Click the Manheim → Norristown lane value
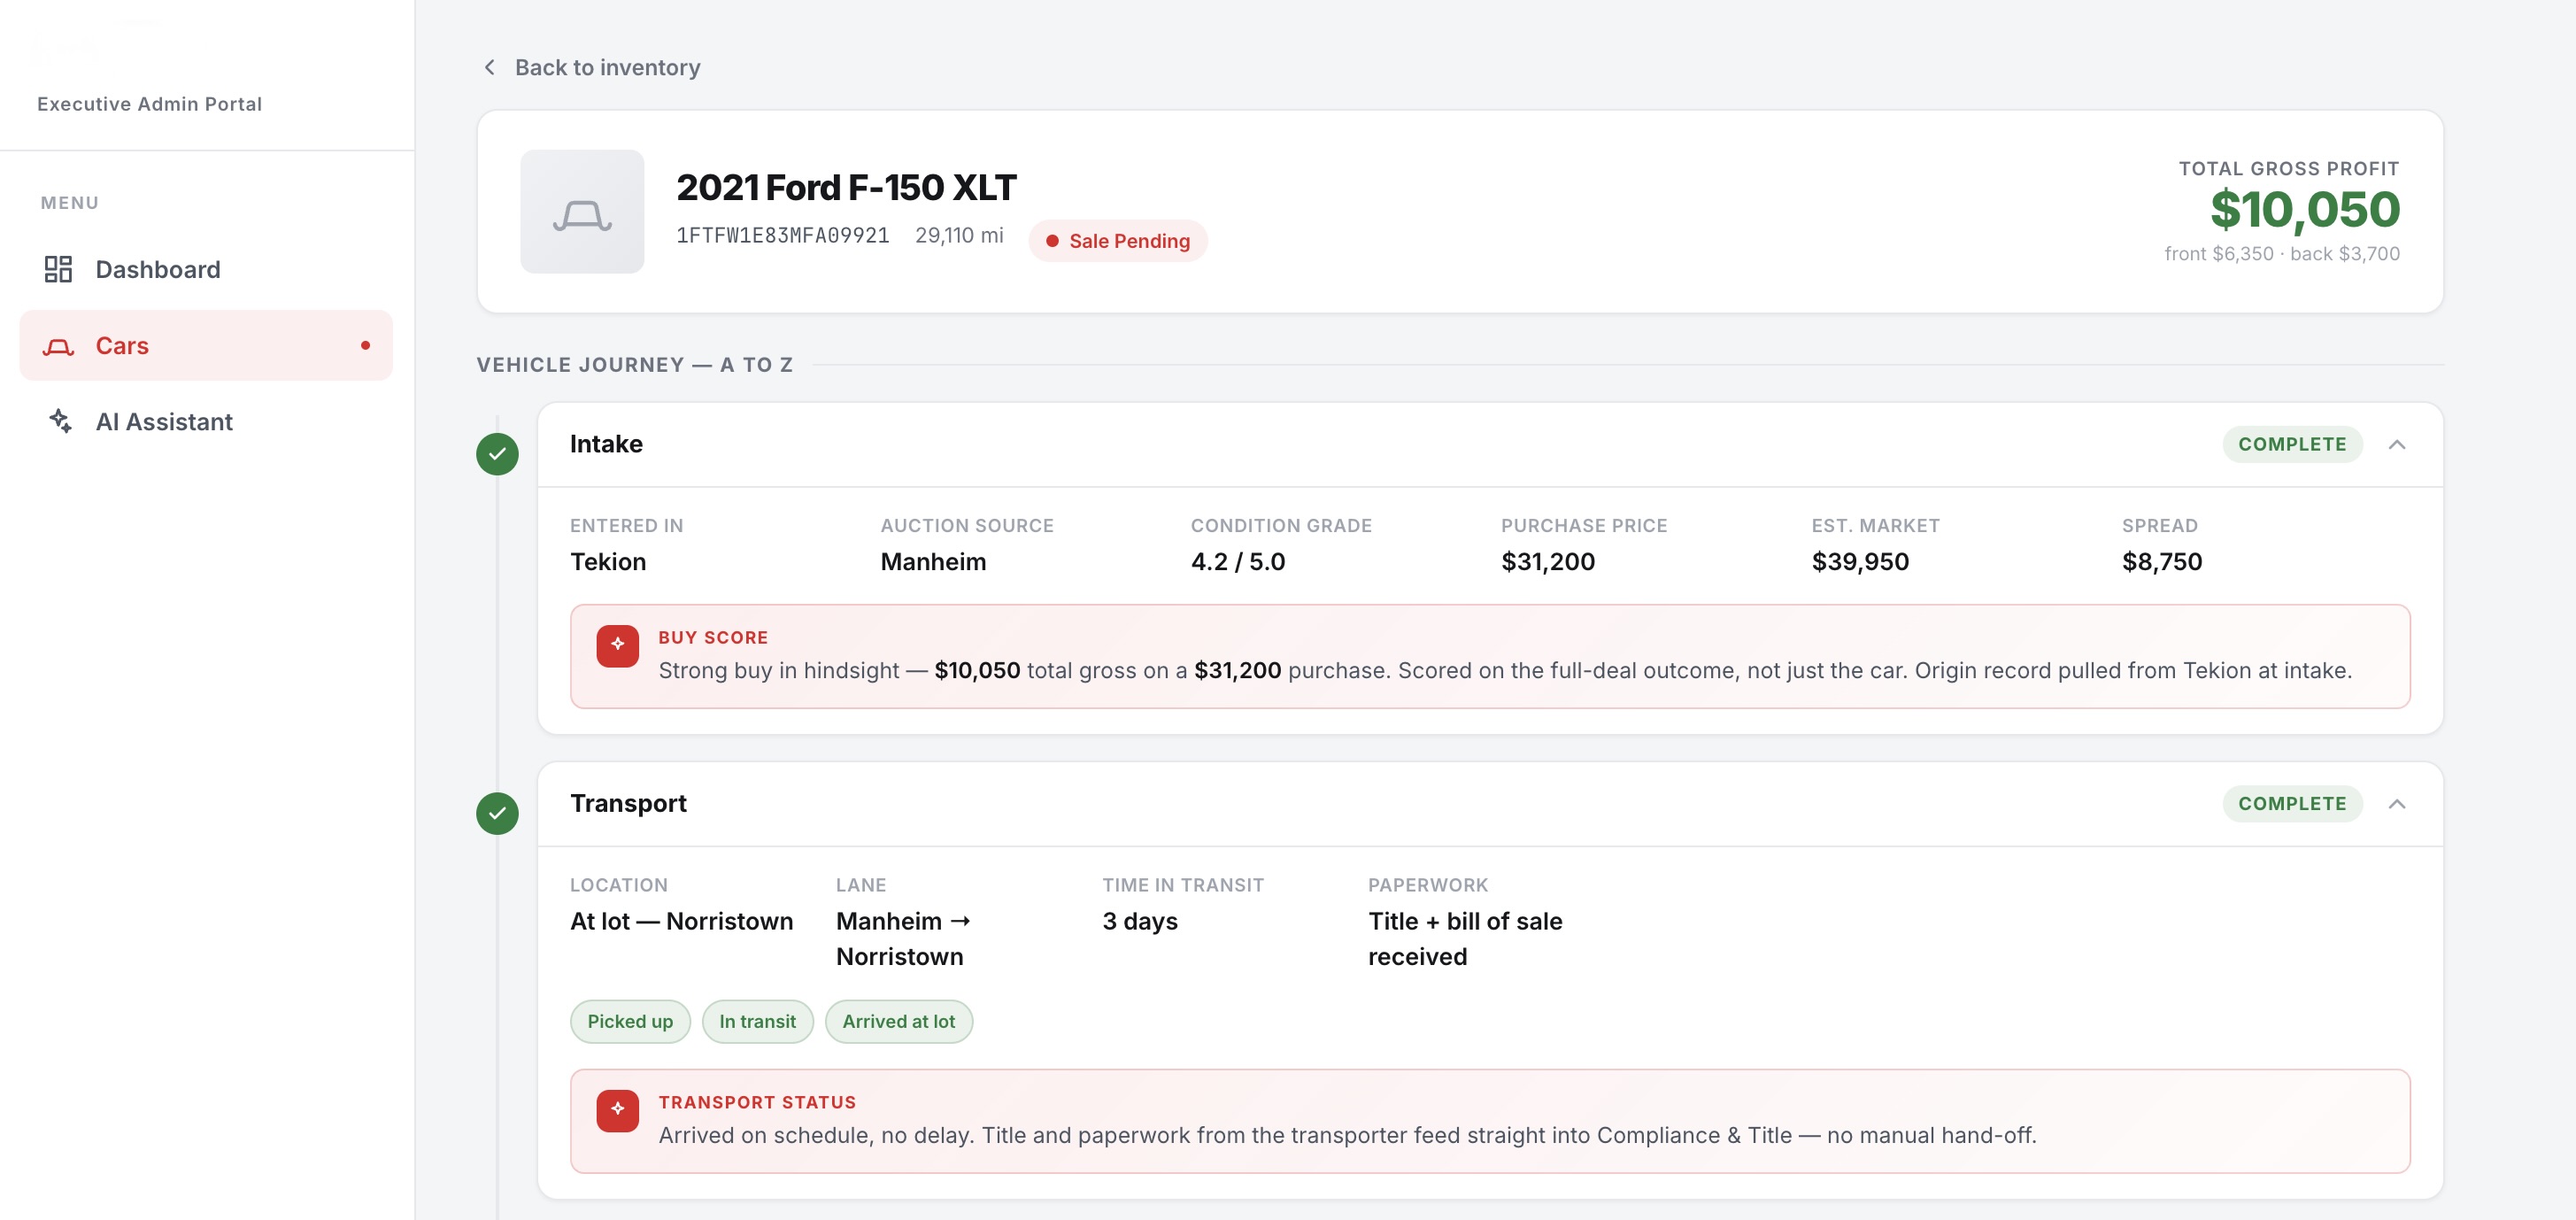Image resolution: width=2576 pixels, height=1220 pixels. [903, 939]
